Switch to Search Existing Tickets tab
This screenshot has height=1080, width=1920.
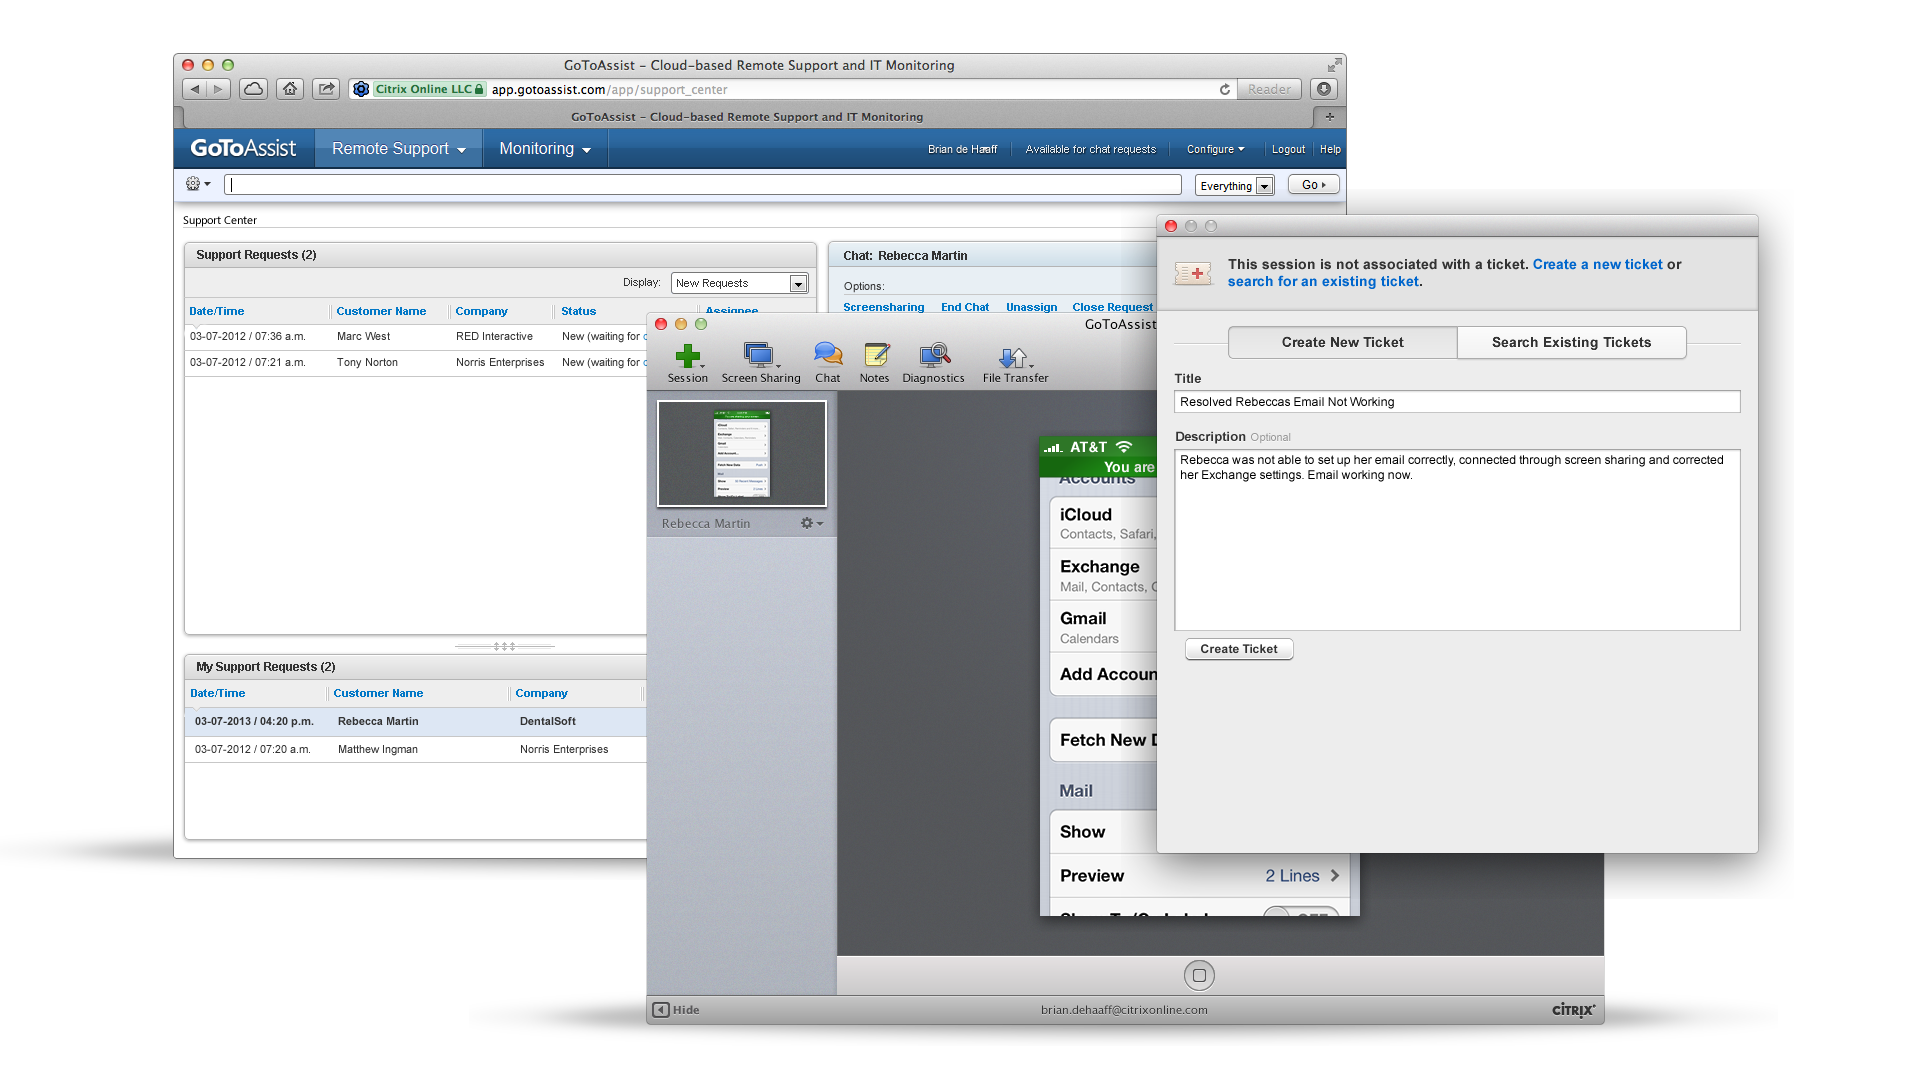tap(1571, 342)
